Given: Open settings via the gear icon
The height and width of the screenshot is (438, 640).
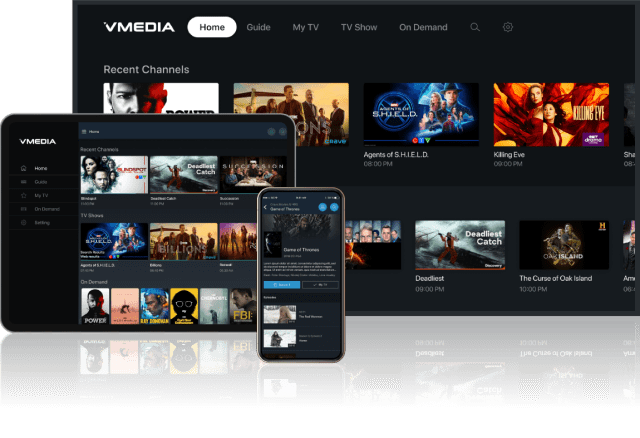Looking at the screenshot, I should [x=508, y=27].
